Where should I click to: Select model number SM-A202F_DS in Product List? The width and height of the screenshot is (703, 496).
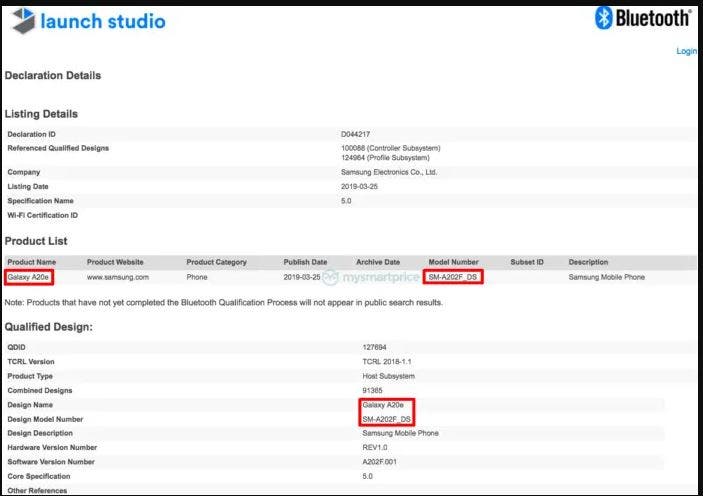(x=453, y=277)
